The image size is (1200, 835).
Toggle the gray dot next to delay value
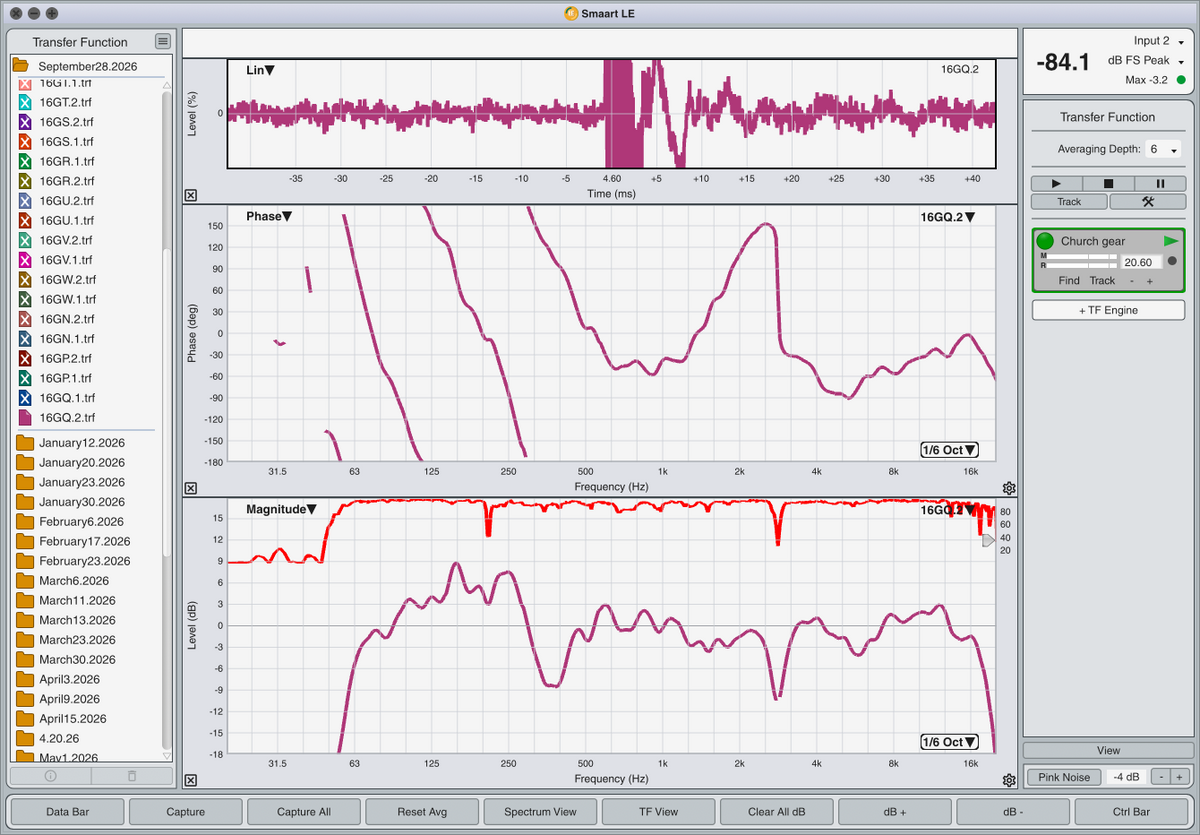(x=1172, y=261)
